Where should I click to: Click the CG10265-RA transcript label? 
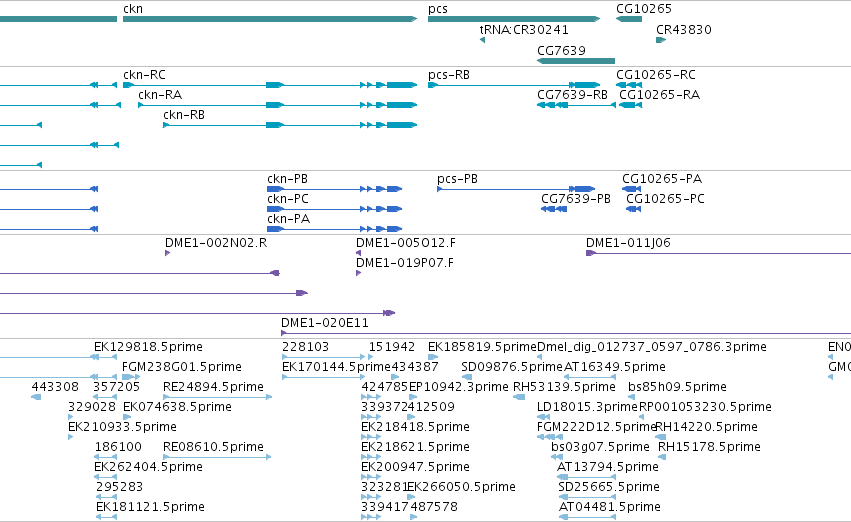(x=659, y=94)
